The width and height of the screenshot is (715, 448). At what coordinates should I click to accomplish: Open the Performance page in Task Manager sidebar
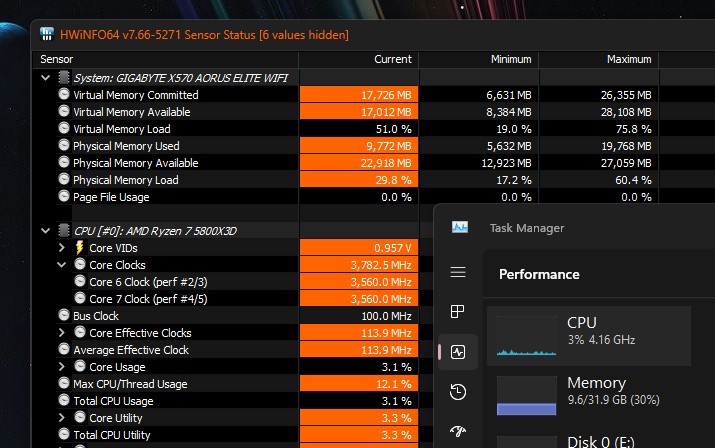(x=458, y=352)
